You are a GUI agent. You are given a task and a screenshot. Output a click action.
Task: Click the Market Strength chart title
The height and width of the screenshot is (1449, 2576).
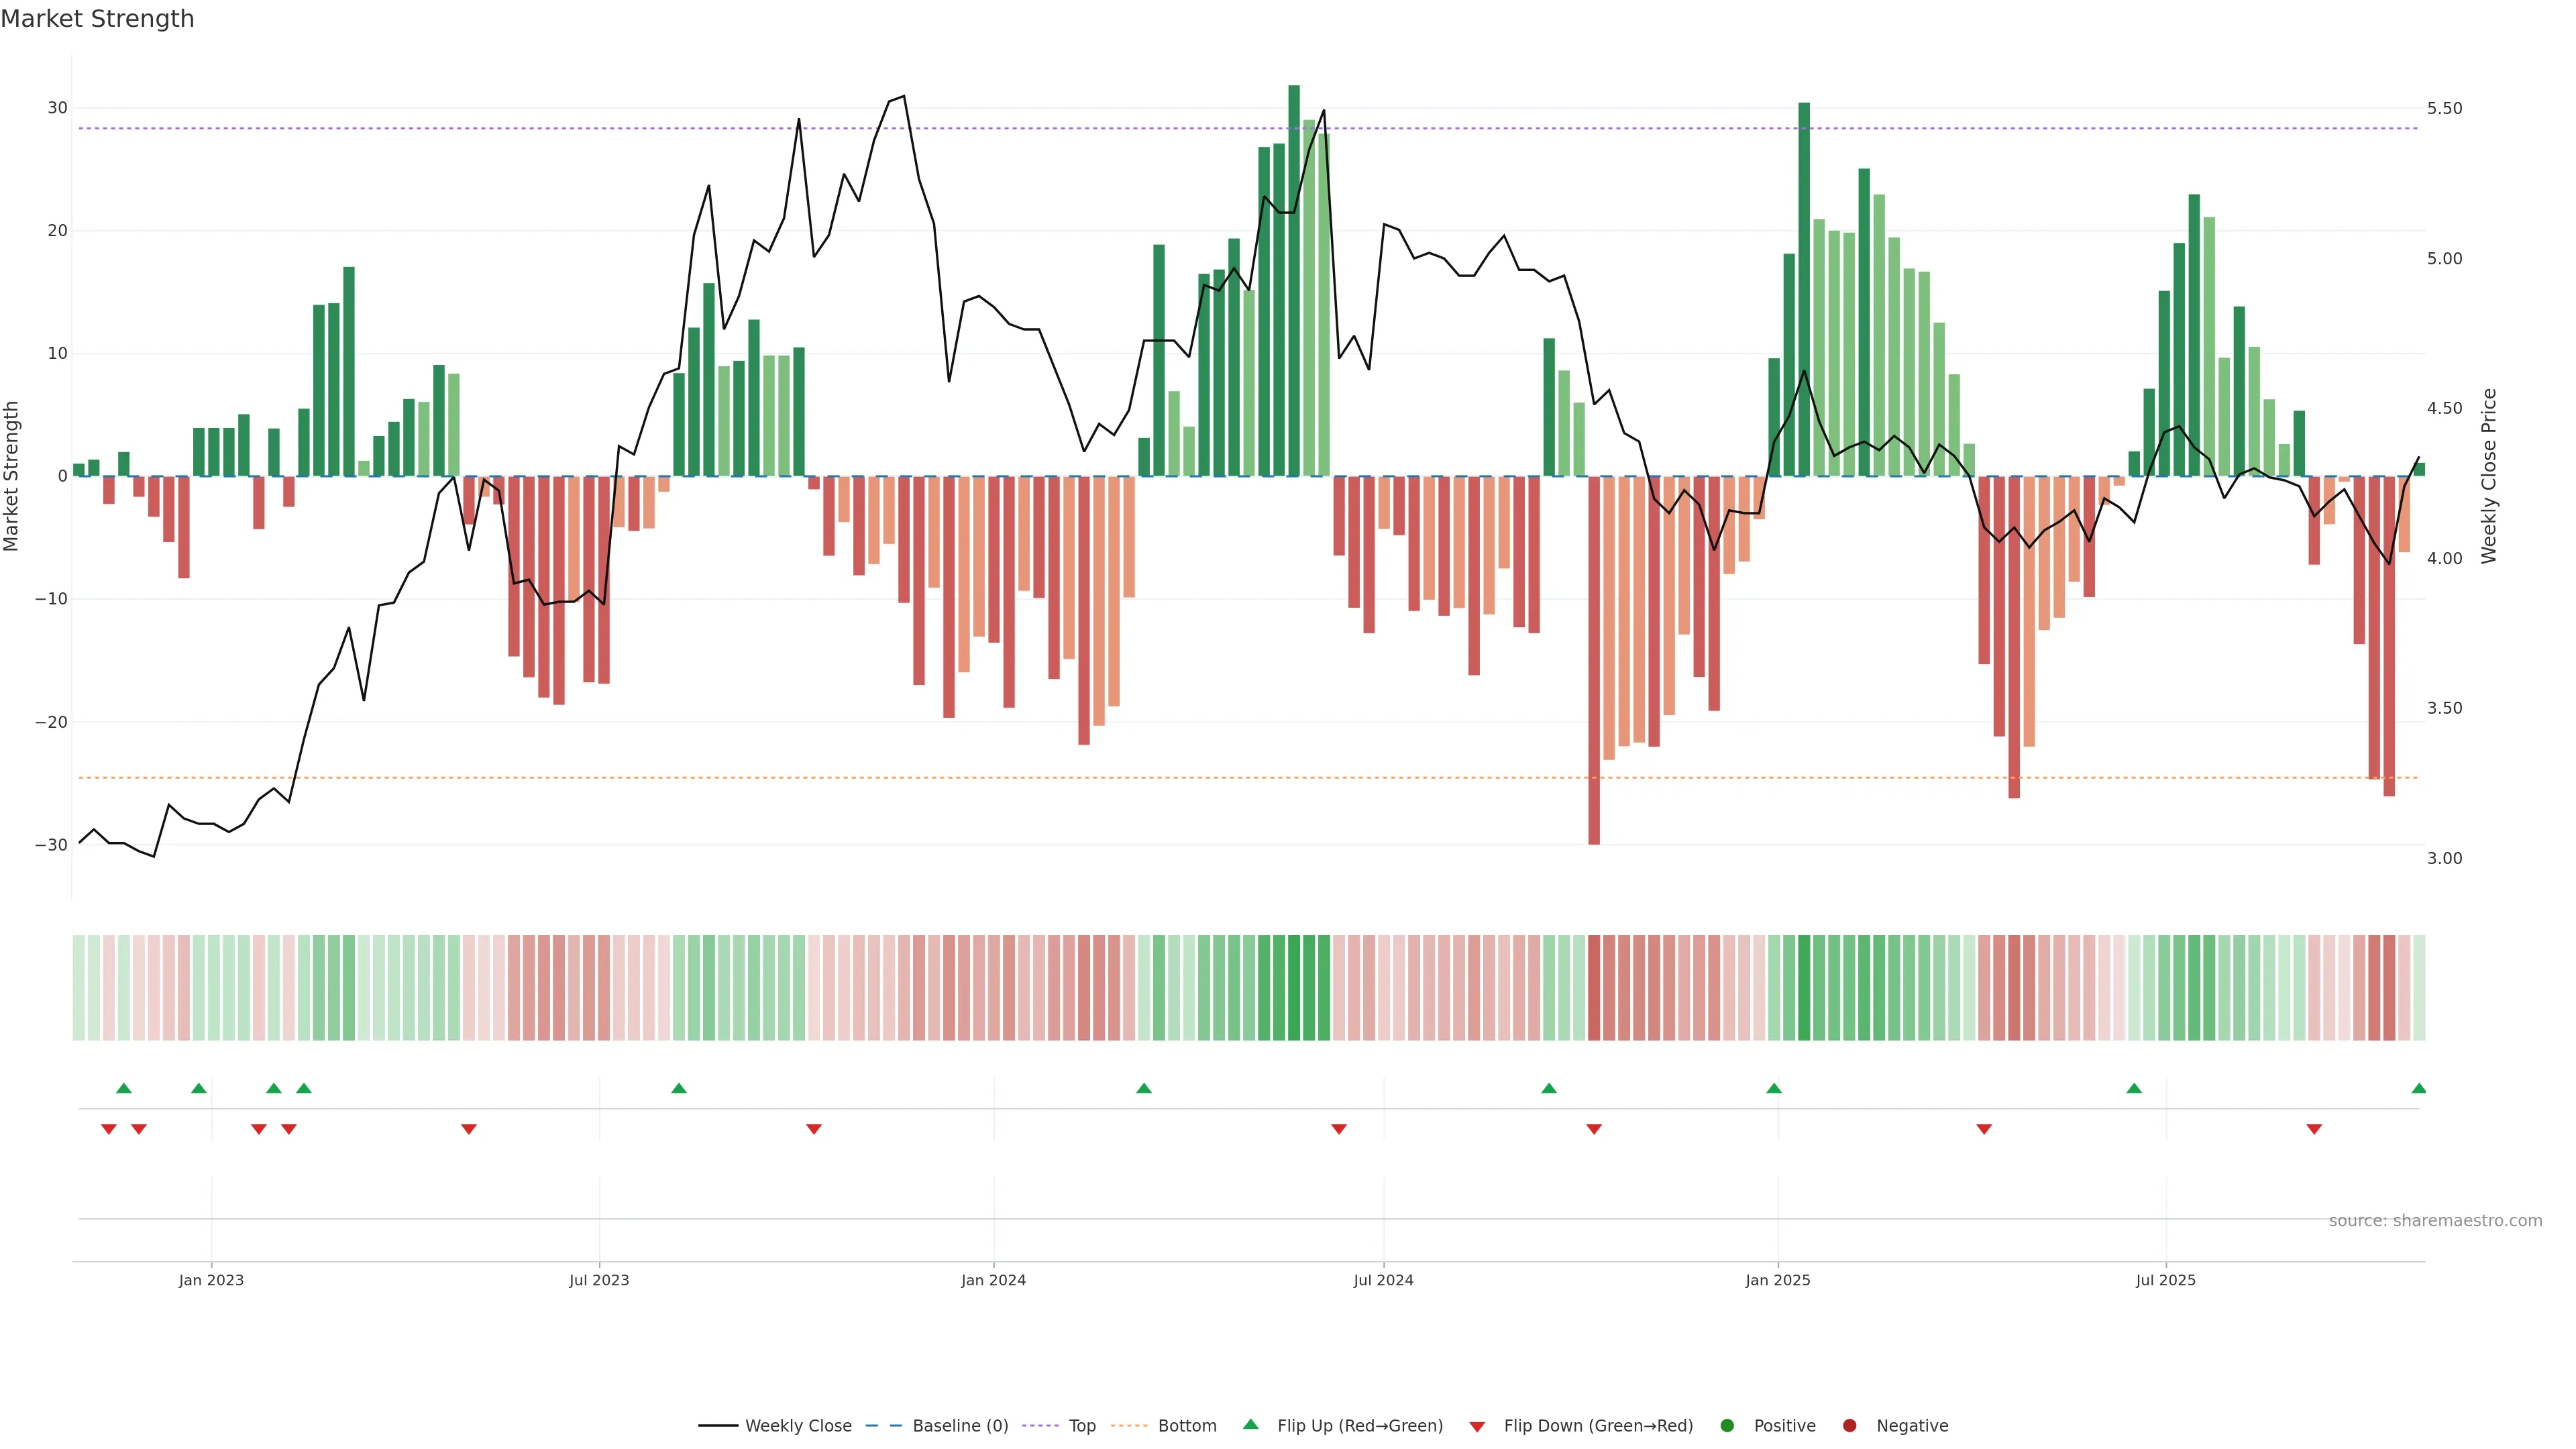click(x=97, y=19)
